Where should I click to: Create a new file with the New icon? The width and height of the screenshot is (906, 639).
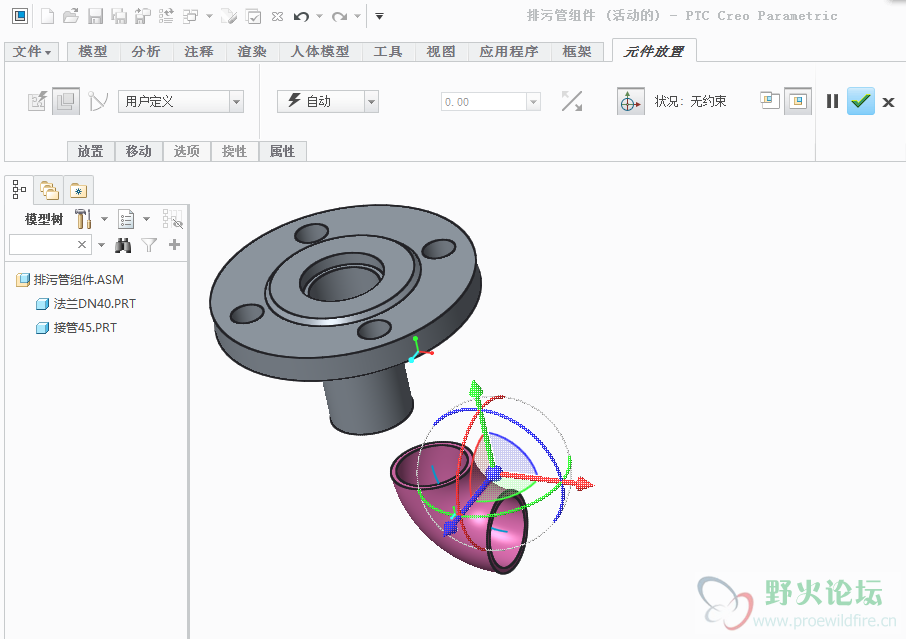(47, 16)
